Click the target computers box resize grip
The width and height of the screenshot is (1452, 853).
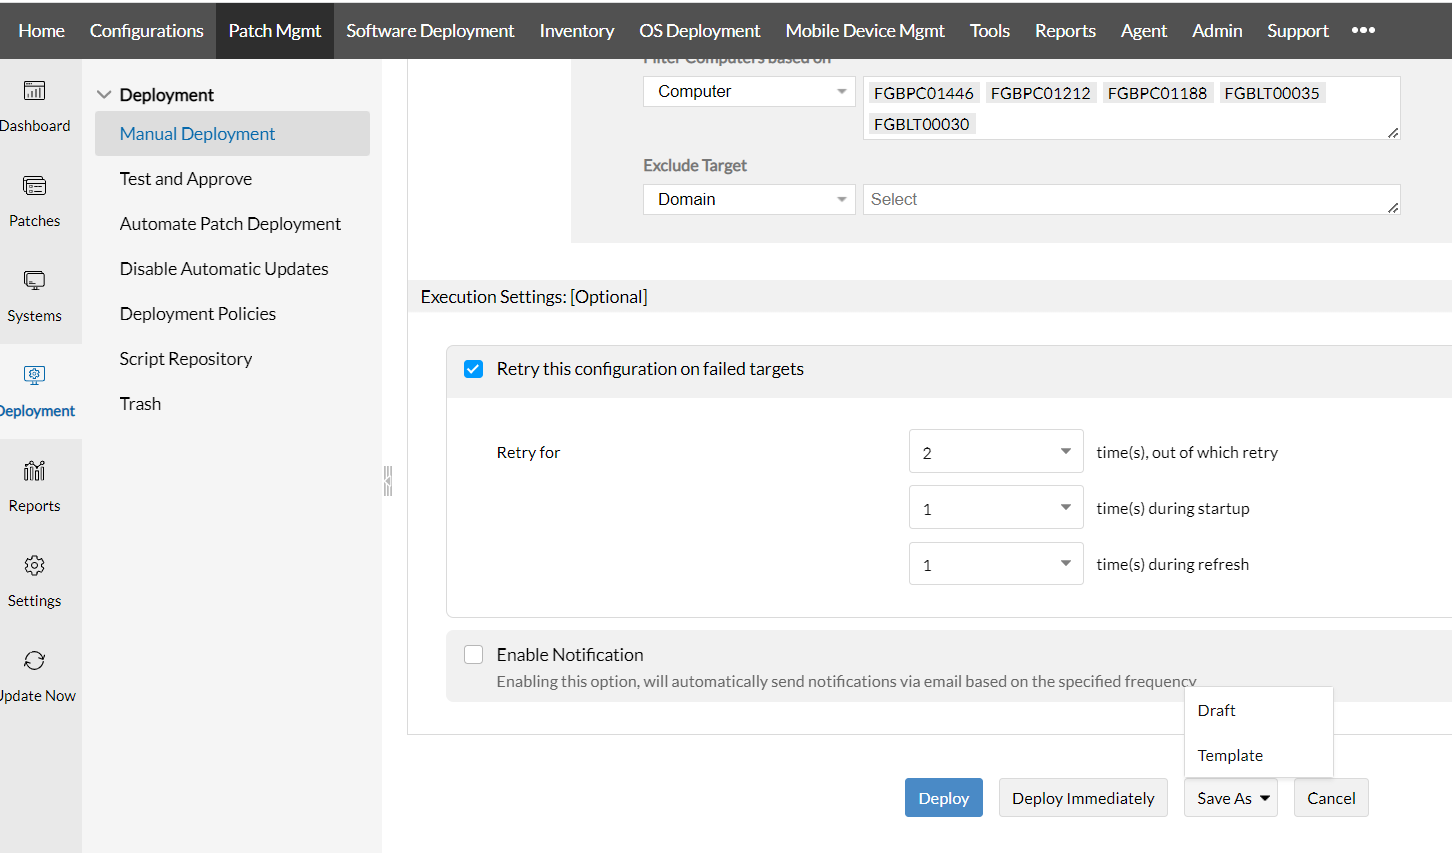tap(1393, 133)
